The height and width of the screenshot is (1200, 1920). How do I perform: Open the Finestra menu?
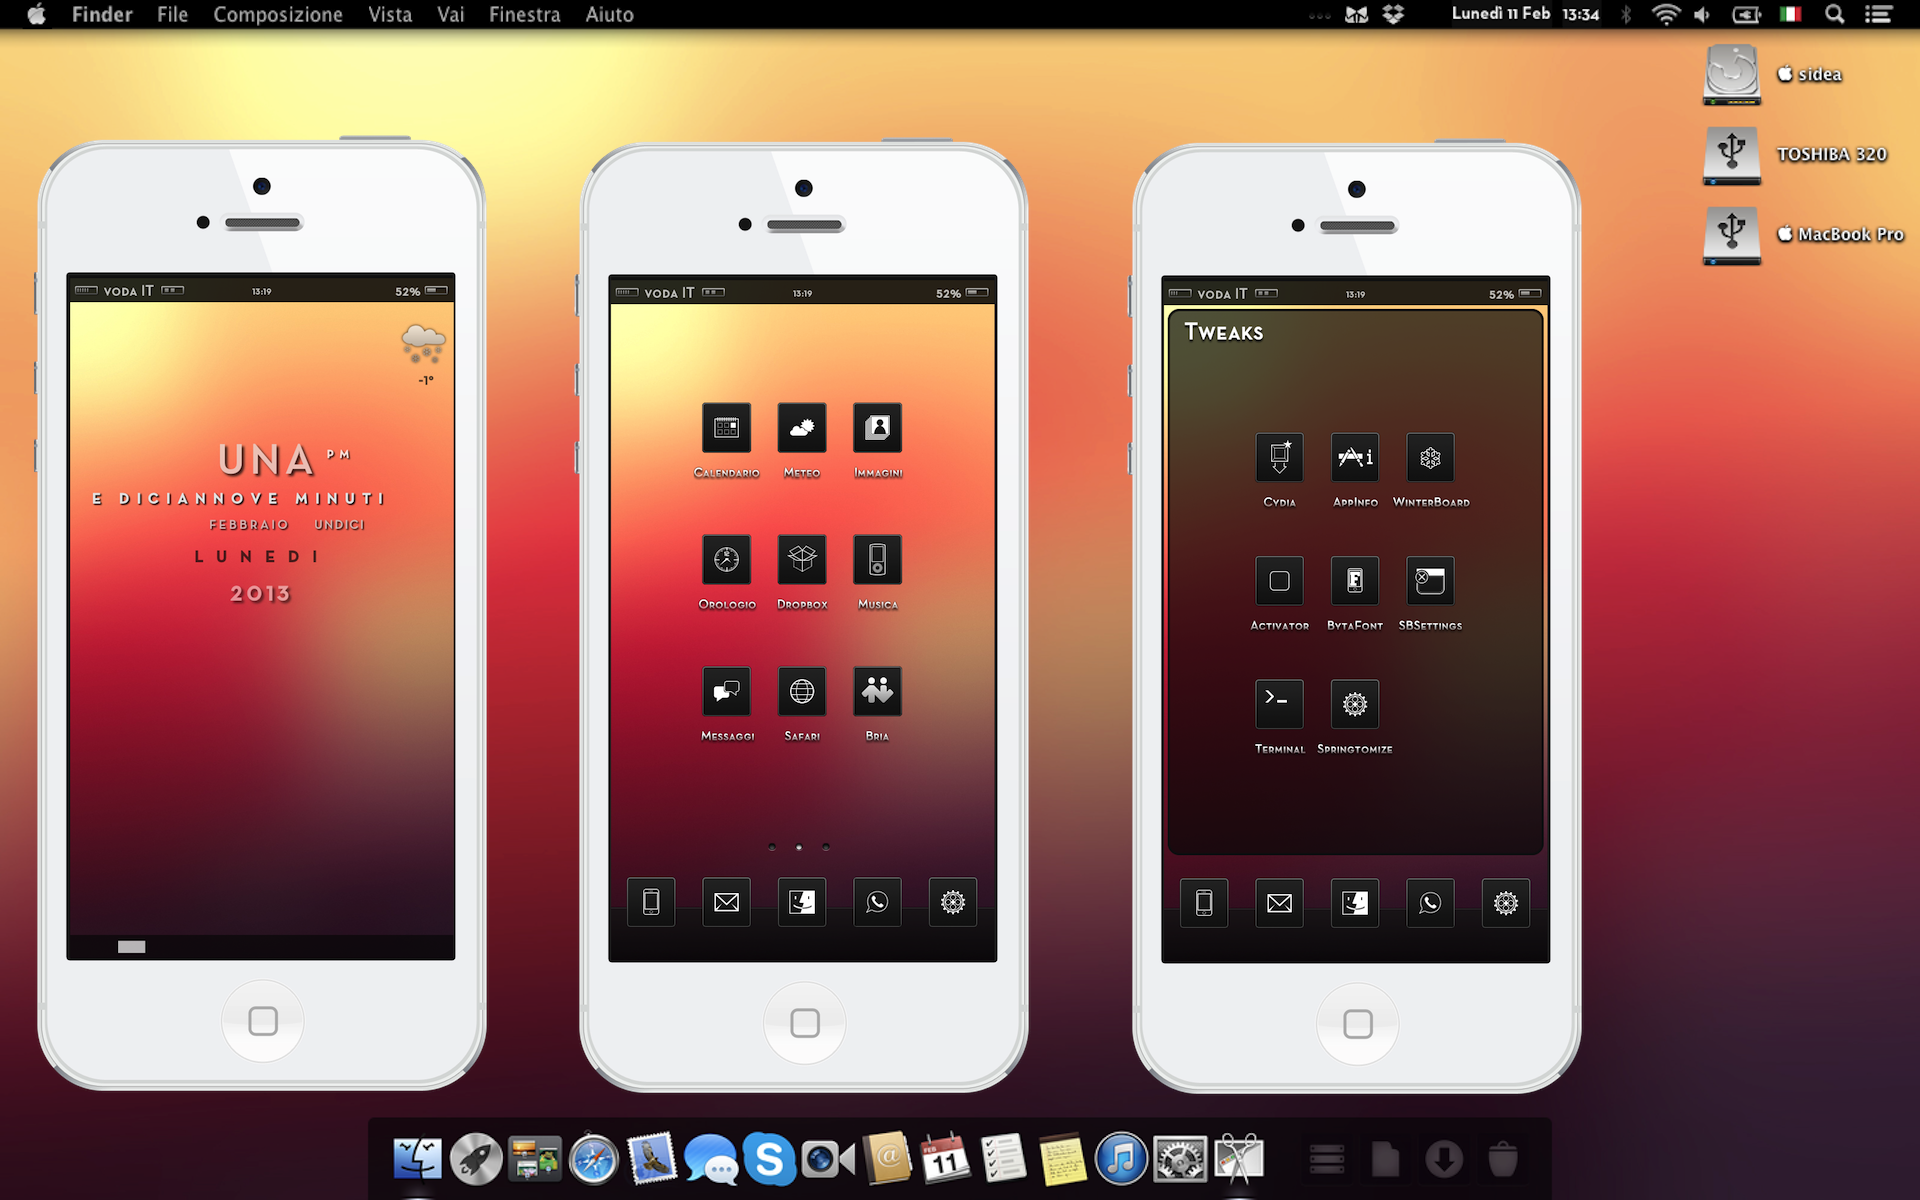point(524,14)
